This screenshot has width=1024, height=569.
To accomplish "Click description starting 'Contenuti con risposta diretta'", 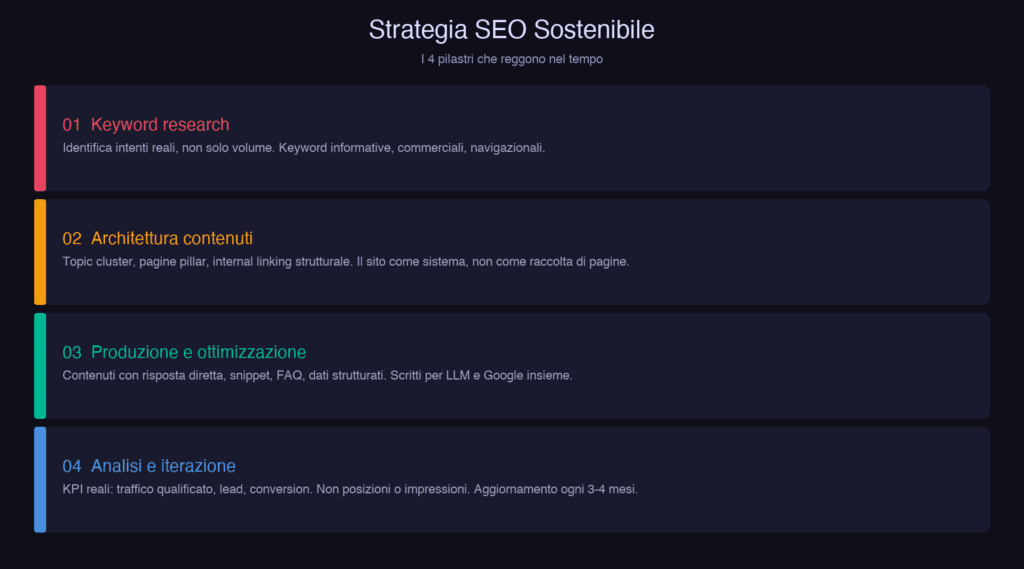I will pyautogui.click(x=317, y=376).
